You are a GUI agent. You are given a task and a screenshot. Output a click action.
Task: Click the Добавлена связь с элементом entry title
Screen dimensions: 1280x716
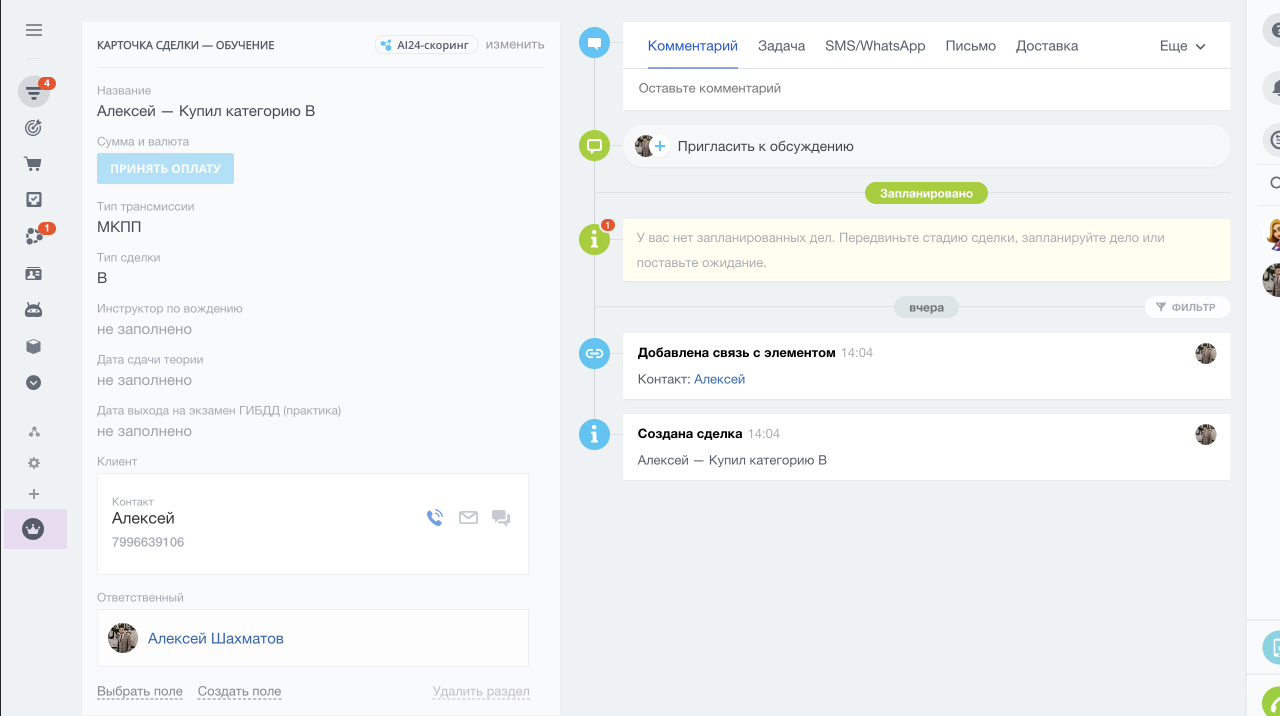click(737, 352)
